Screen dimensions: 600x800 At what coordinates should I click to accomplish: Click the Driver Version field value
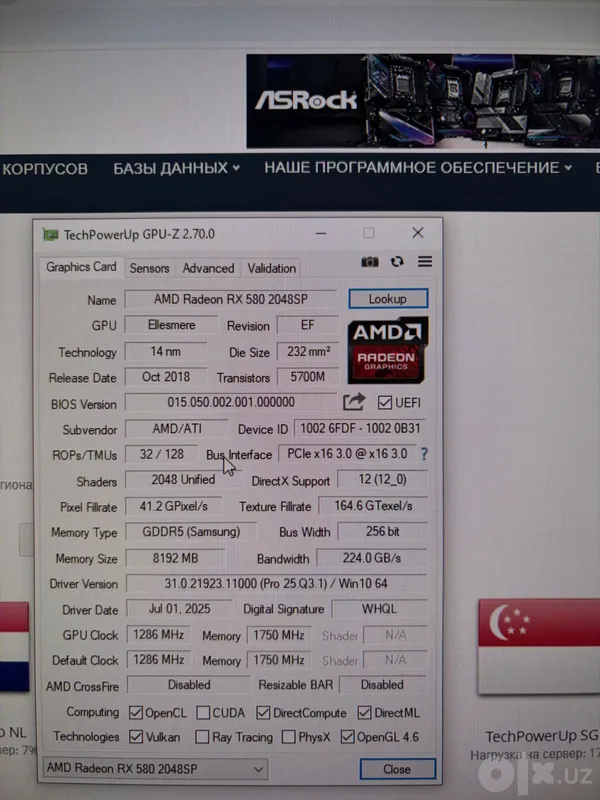276,583
